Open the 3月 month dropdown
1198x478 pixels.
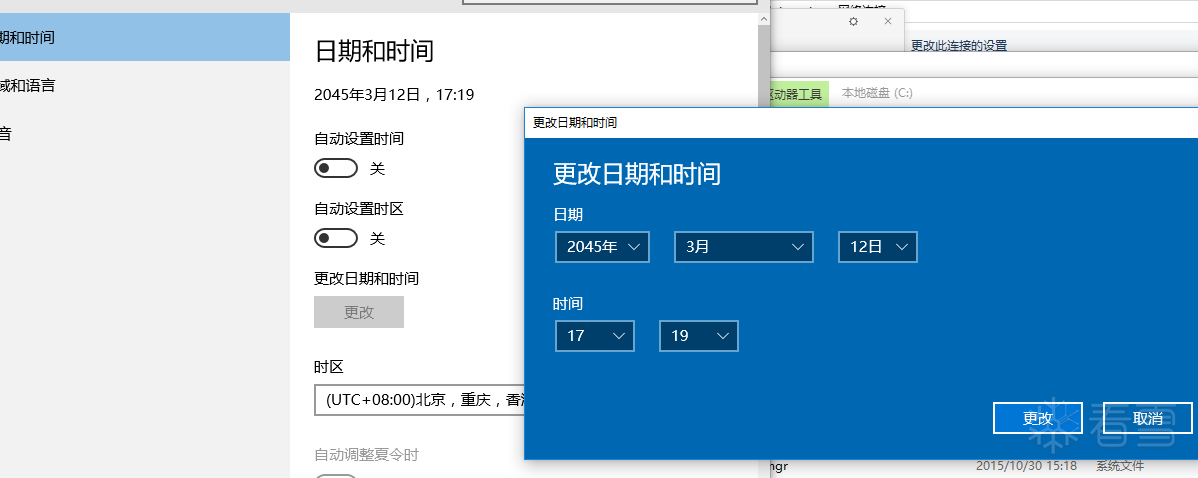pyautogui.click(x=743, y=247)
